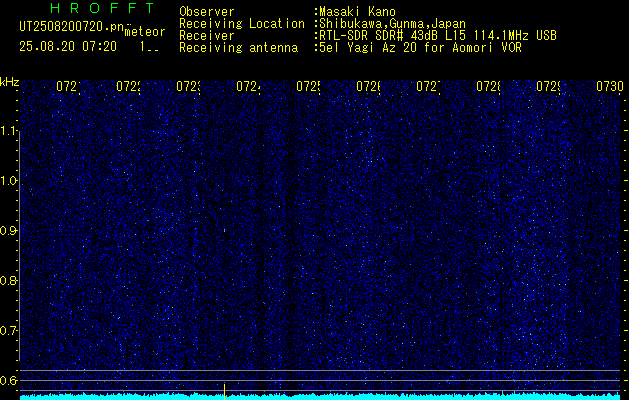Click the RTL-SDR SDR# receiver details text

[x=438, y=36]
